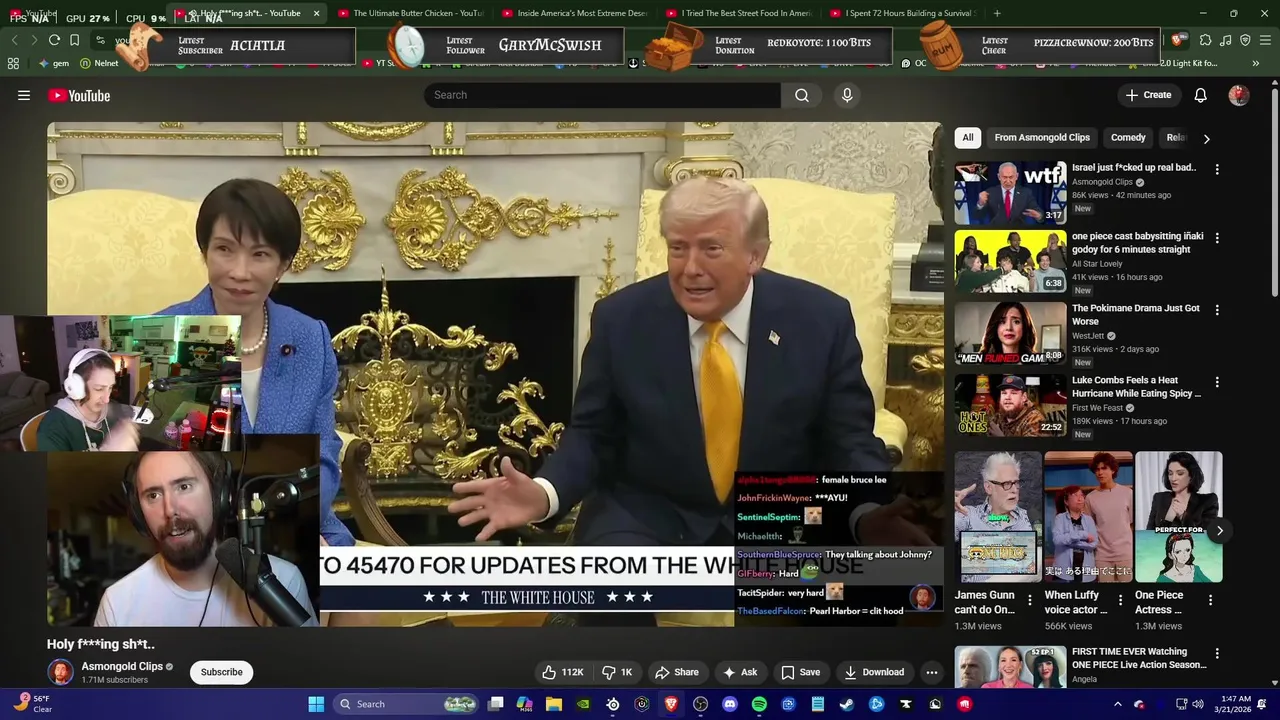
Task: Open Brave Shields lion icon in address bar
Action: click(1179, 40)
